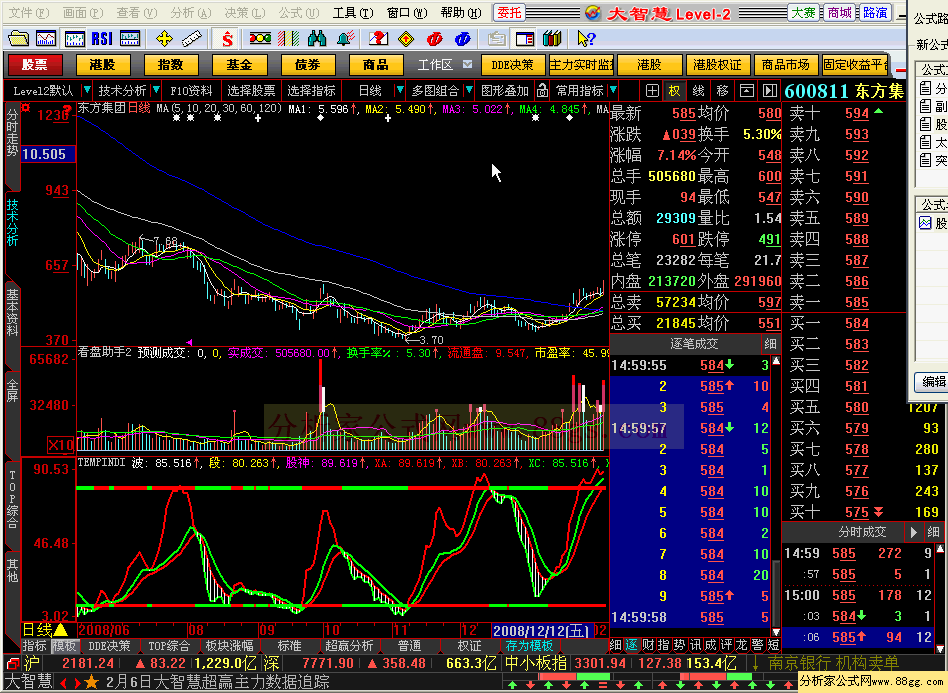
Task: Select the ruler measuring tool icon
Action: coord(192,39)
